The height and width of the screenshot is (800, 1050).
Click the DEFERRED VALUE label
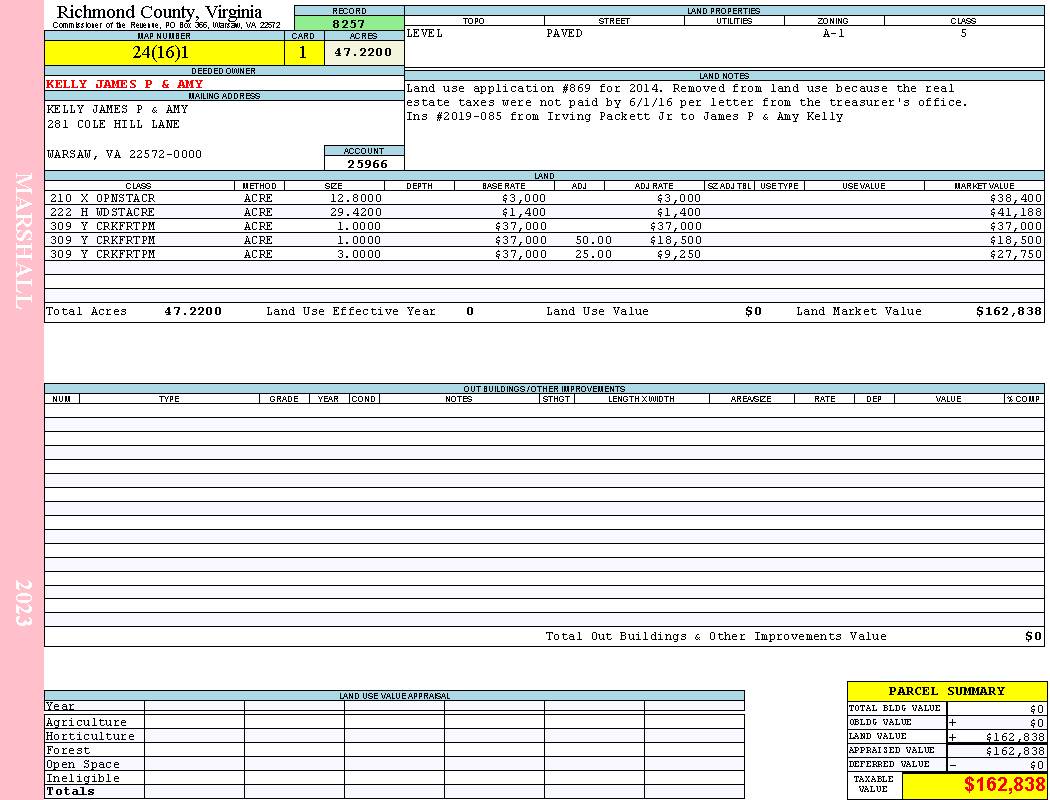pyautogui.click(x=889, y=765)
